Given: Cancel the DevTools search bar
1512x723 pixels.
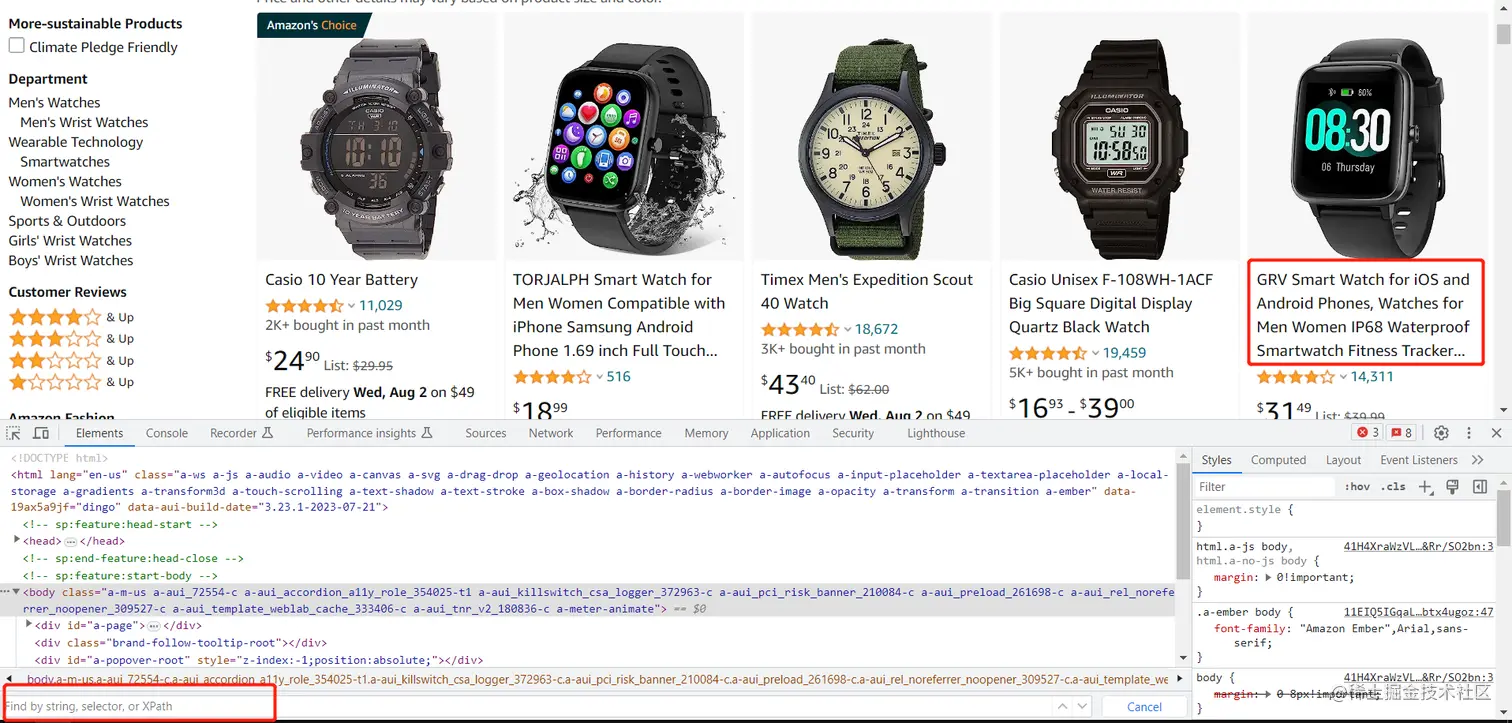Looking at the screenshot, I should [1144, 706].
